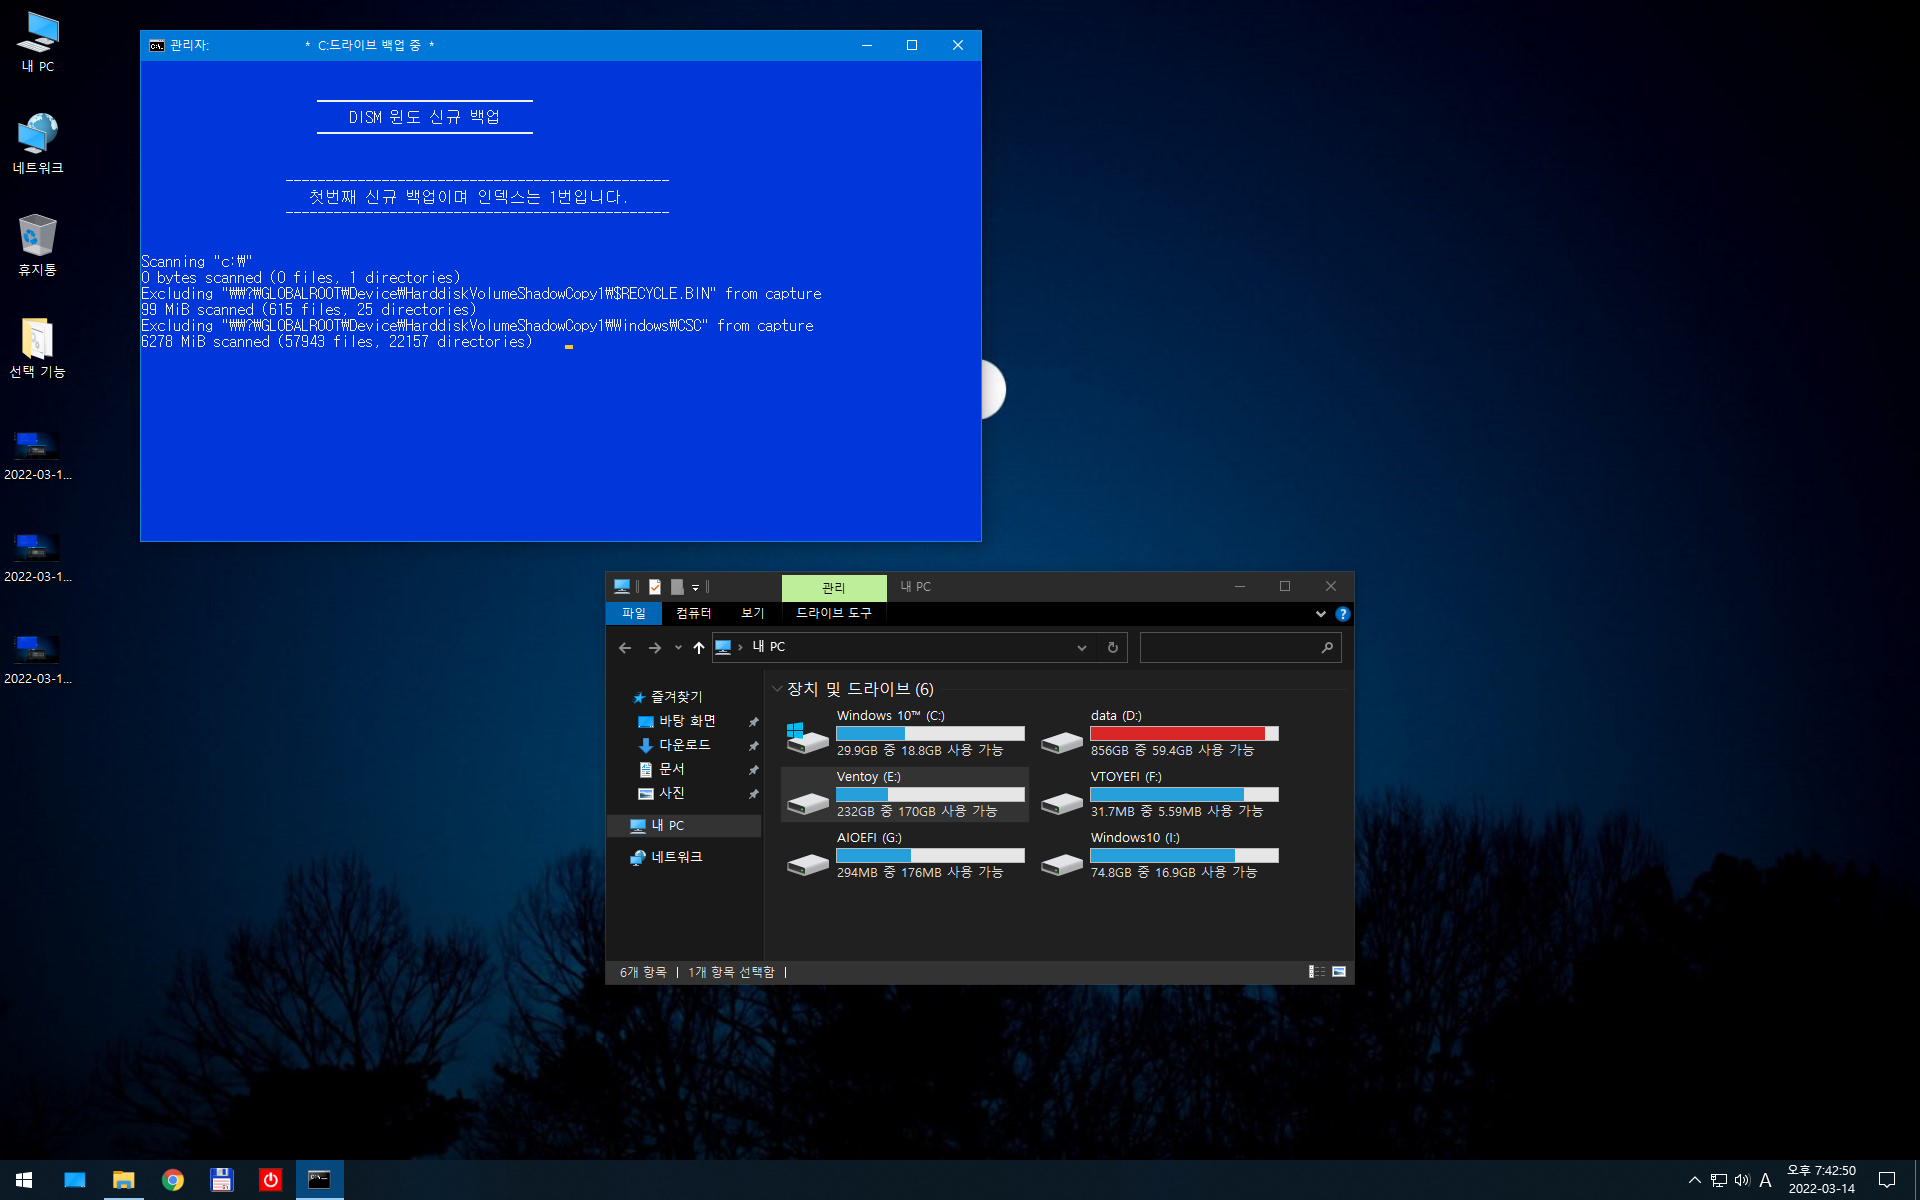
Task: Toggle the IME input mode indicator
Action: [x=1765, y=1180]
